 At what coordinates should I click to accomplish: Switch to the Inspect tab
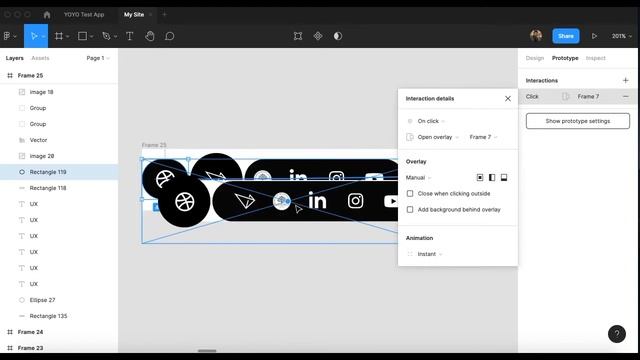click(596, 58)
